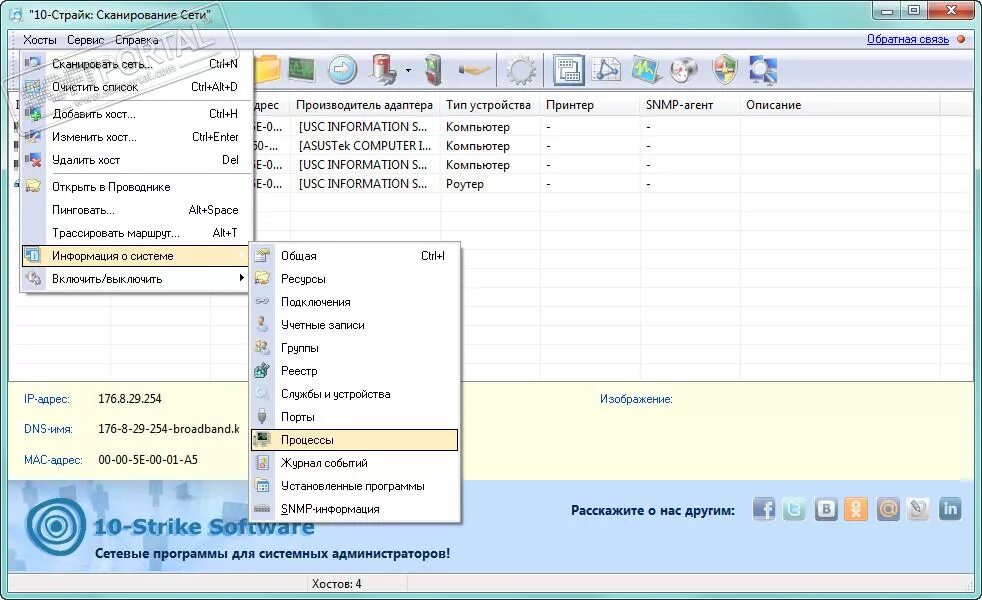Select Информация о системе submenu item
982x600 pixels.
tap(137, 256)
